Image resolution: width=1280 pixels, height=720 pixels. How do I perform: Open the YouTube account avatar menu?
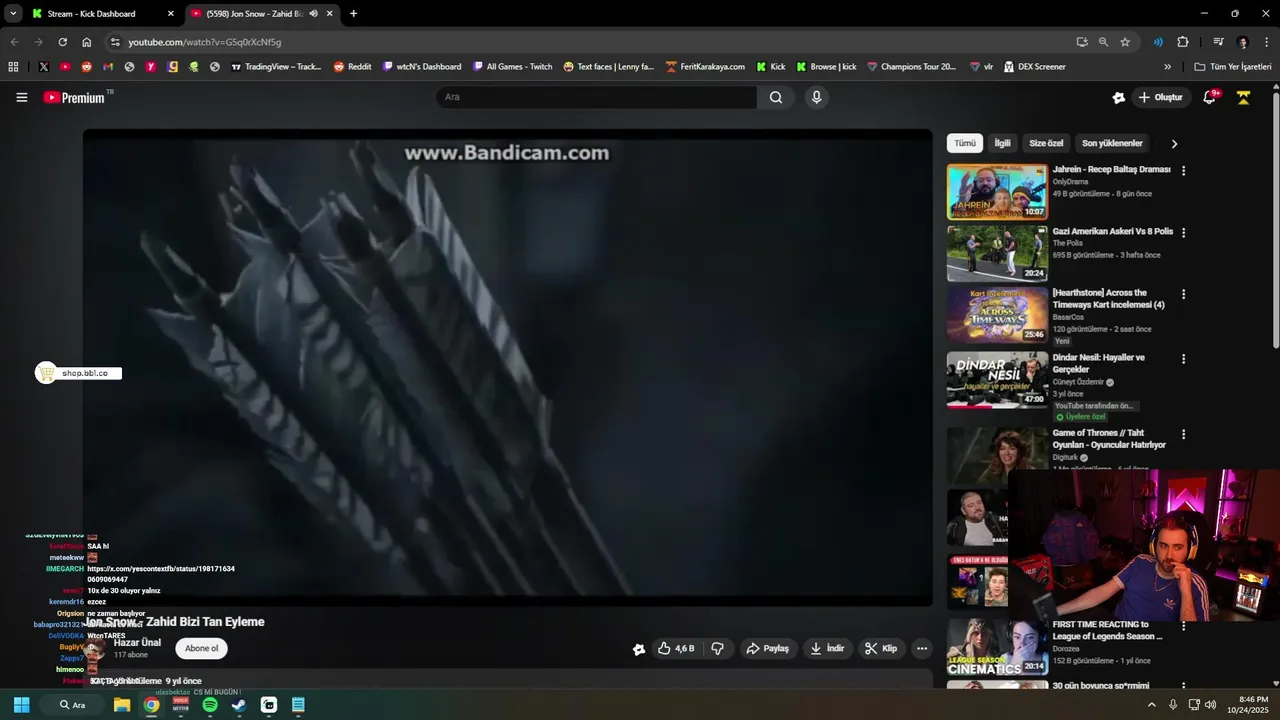[1244, 97]
